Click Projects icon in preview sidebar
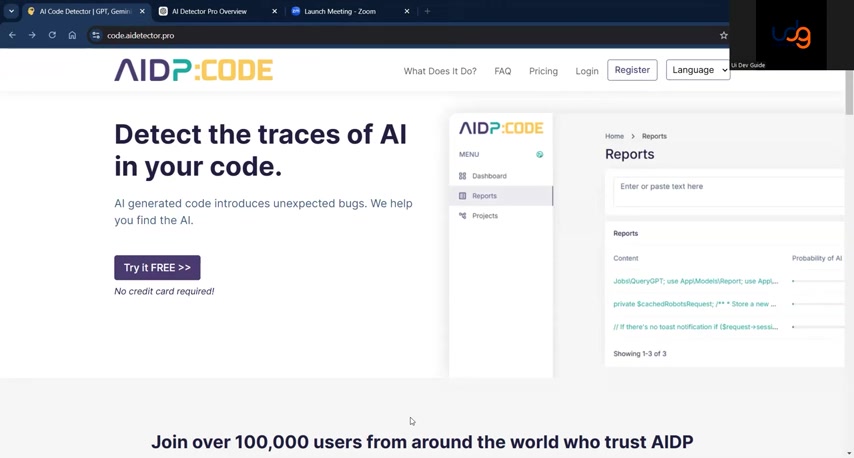 pyautogui.click(x=462, y=216)
